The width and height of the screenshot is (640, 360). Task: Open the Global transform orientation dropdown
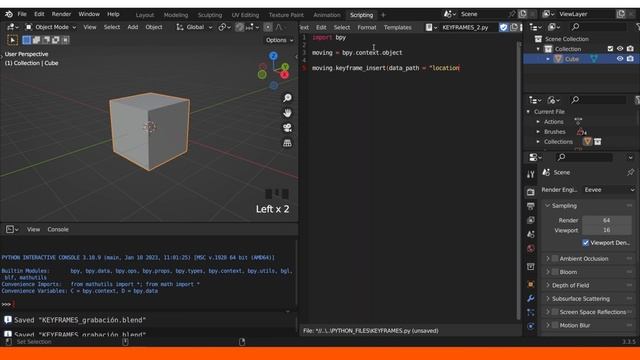[x=194, y=27]
